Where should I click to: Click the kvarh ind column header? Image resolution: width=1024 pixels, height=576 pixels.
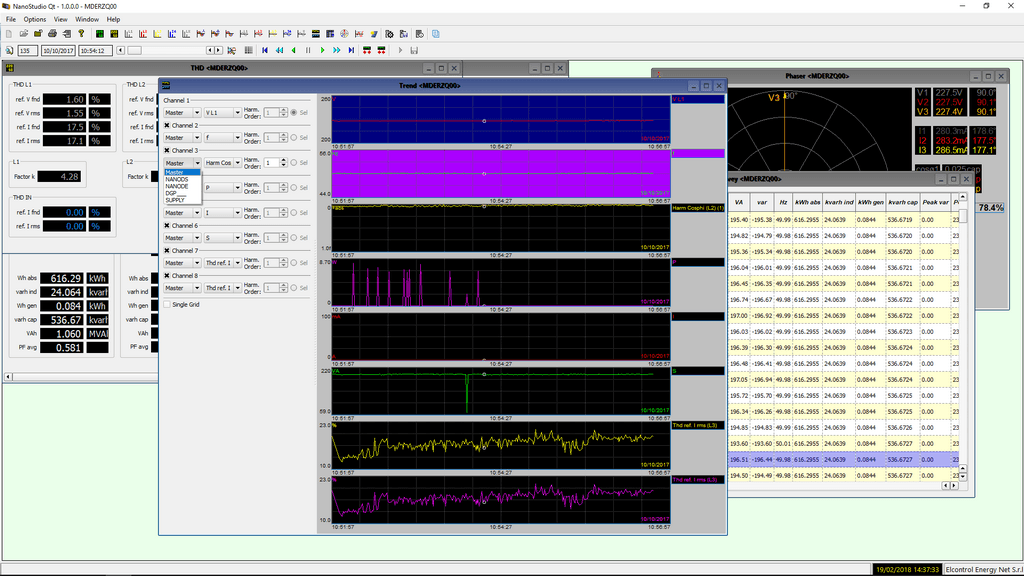pos(838,202)
